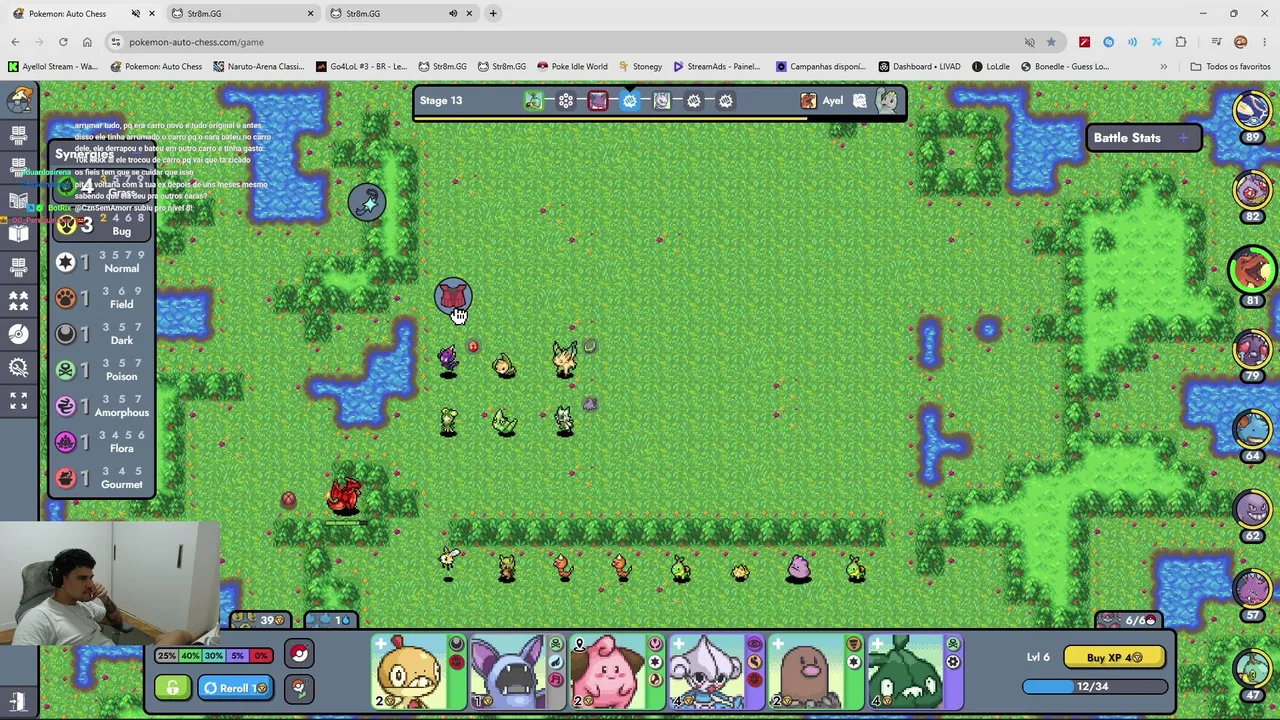This screenshot has height=720, width=1280.
Task: Click the Pokeball icon beside shop odds
Action: [x=299, y=655]
